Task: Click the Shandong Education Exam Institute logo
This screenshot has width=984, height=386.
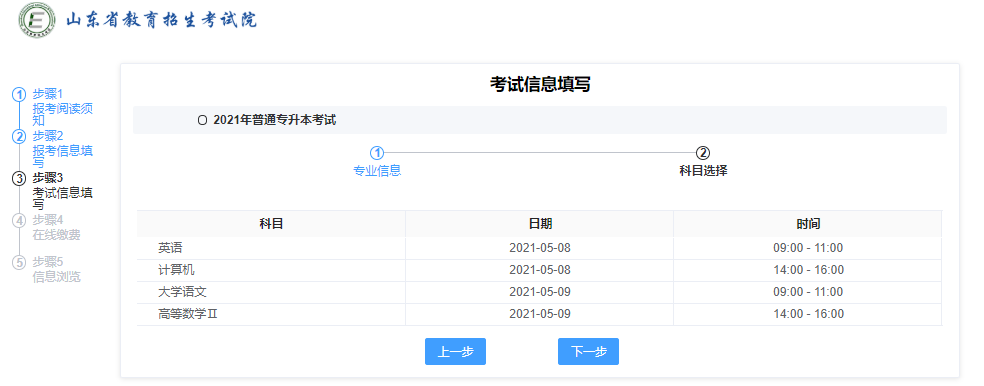Action: (x=37, y=20)
